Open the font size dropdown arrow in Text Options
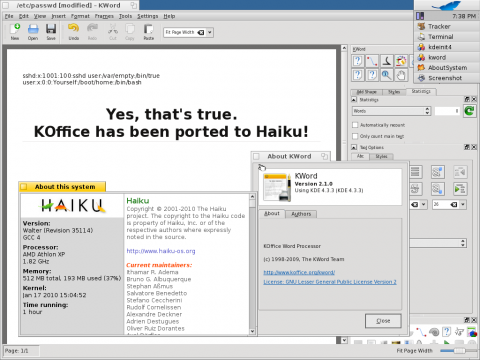The width and height of the screenshot is (480, 360). coord(463,204)
